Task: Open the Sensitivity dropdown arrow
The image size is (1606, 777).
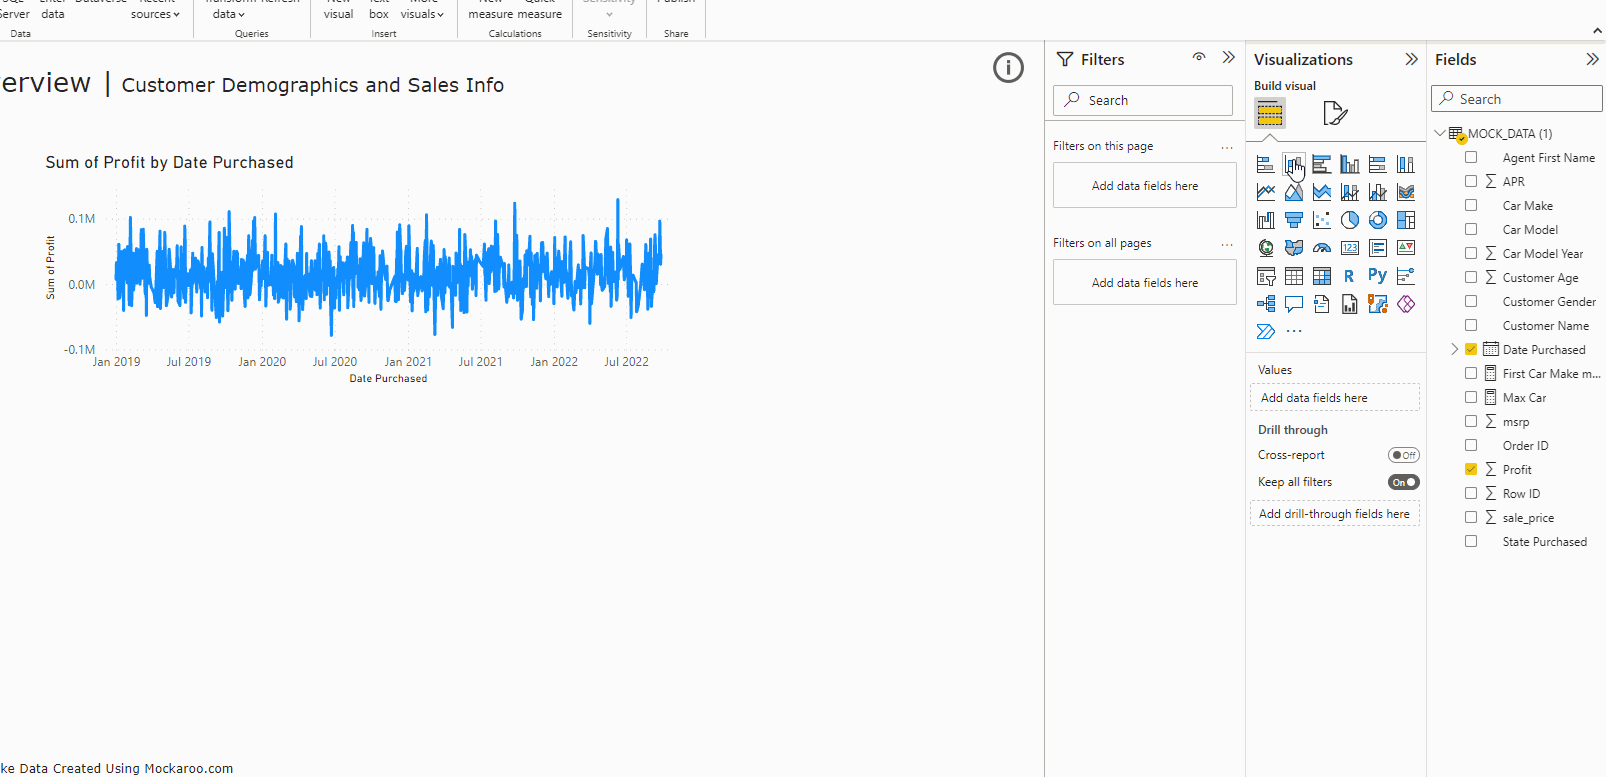Action: click(x=609, y=14)
